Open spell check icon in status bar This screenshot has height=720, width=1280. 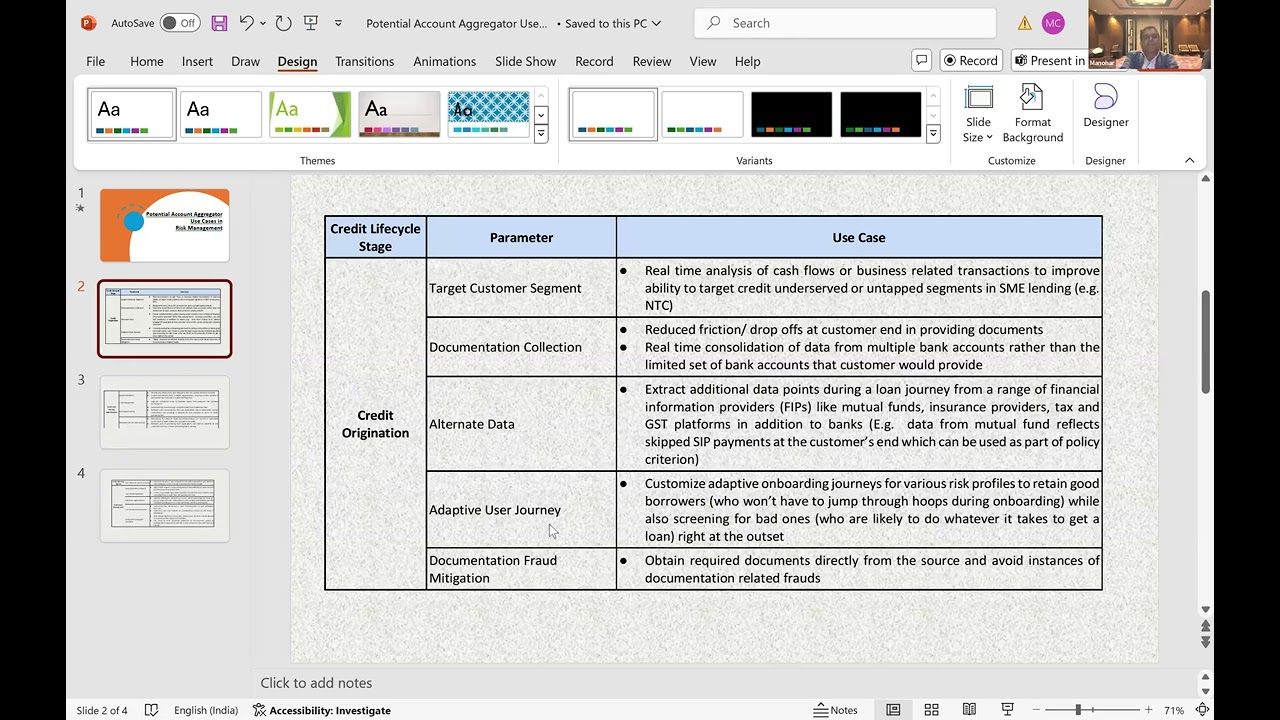pyautogui.click(x=151, y=710)
